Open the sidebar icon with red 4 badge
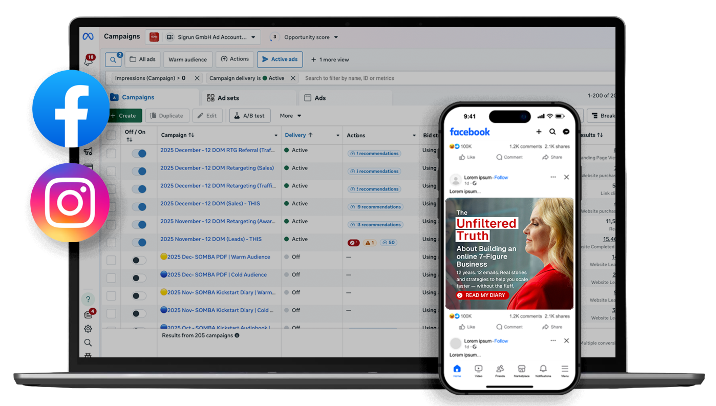Viewport: 716px width, 406px height. 89,314
